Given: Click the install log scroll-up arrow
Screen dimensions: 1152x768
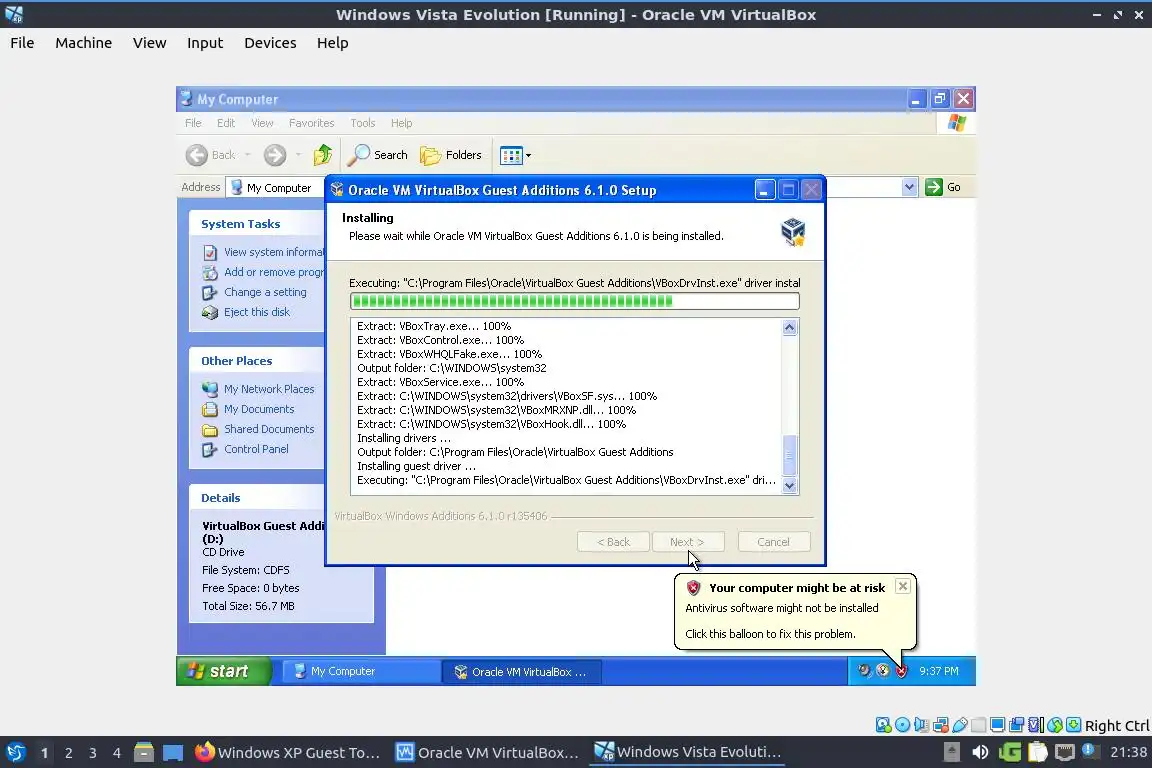Looking at the screenshot, I should [790, 327].
